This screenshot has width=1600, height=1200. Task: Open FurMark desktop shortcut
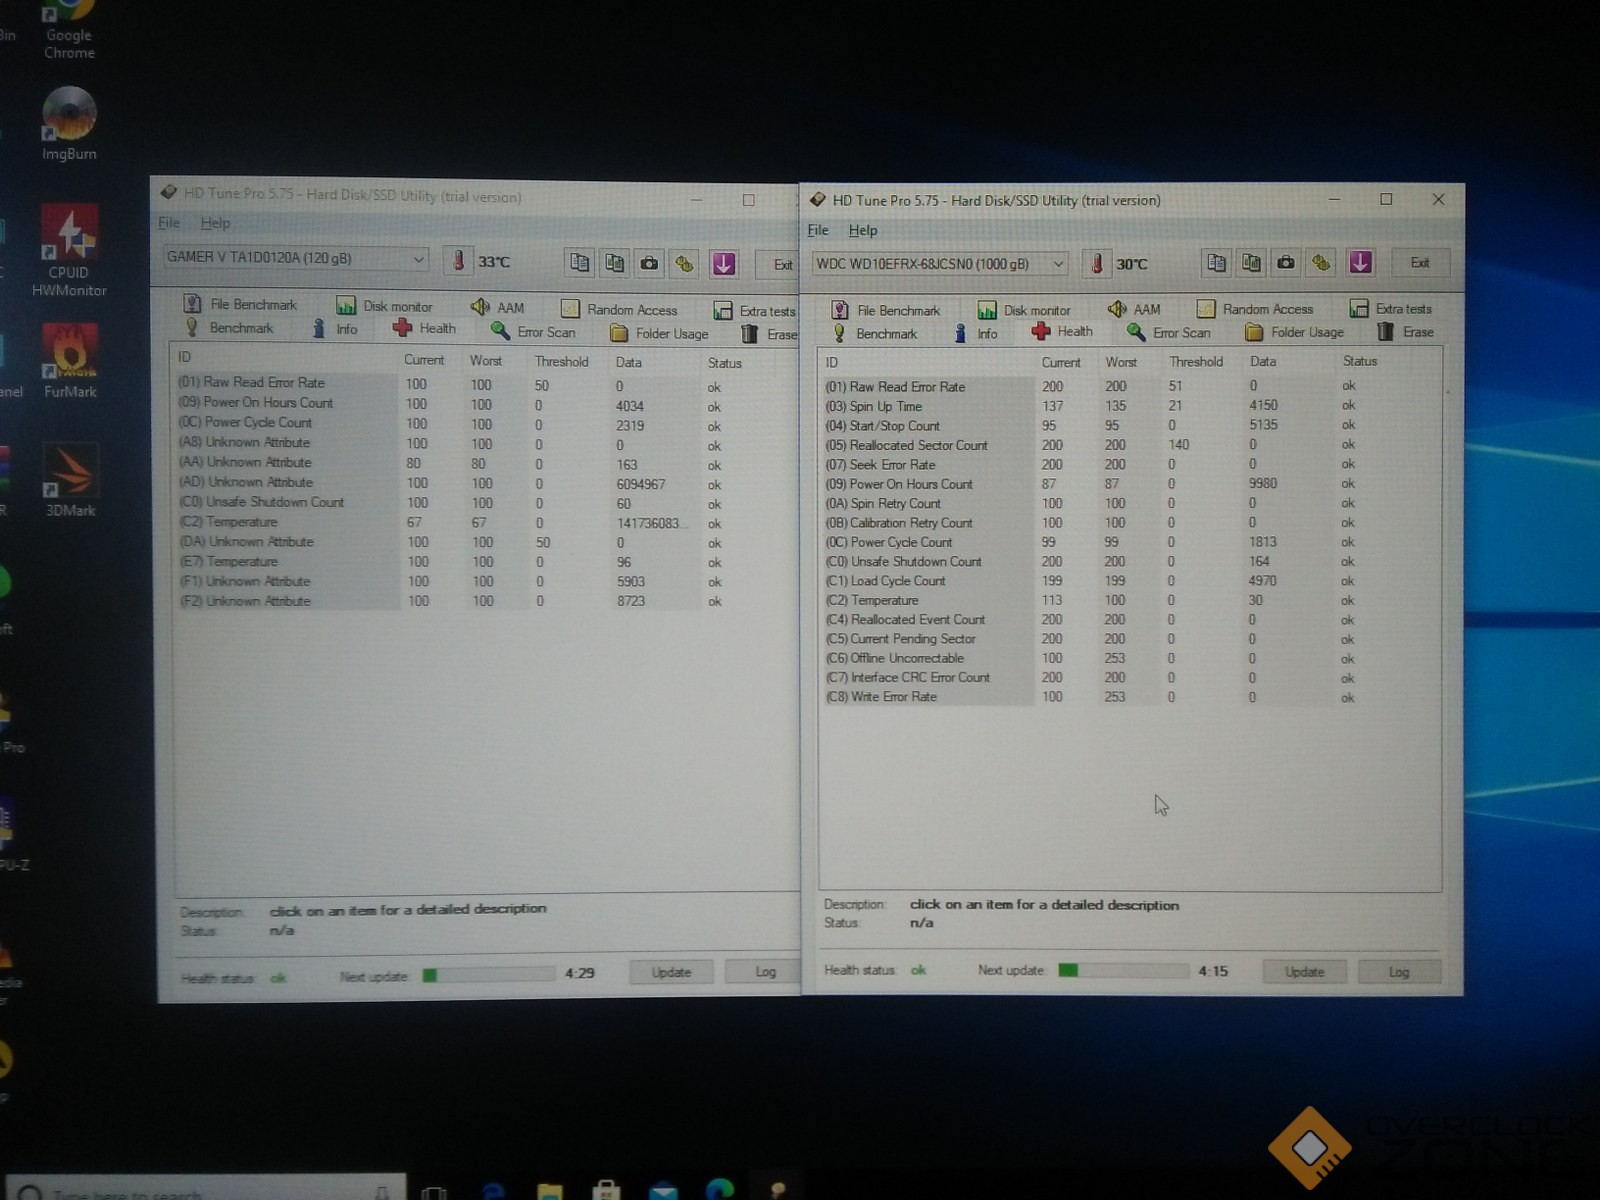69,361
